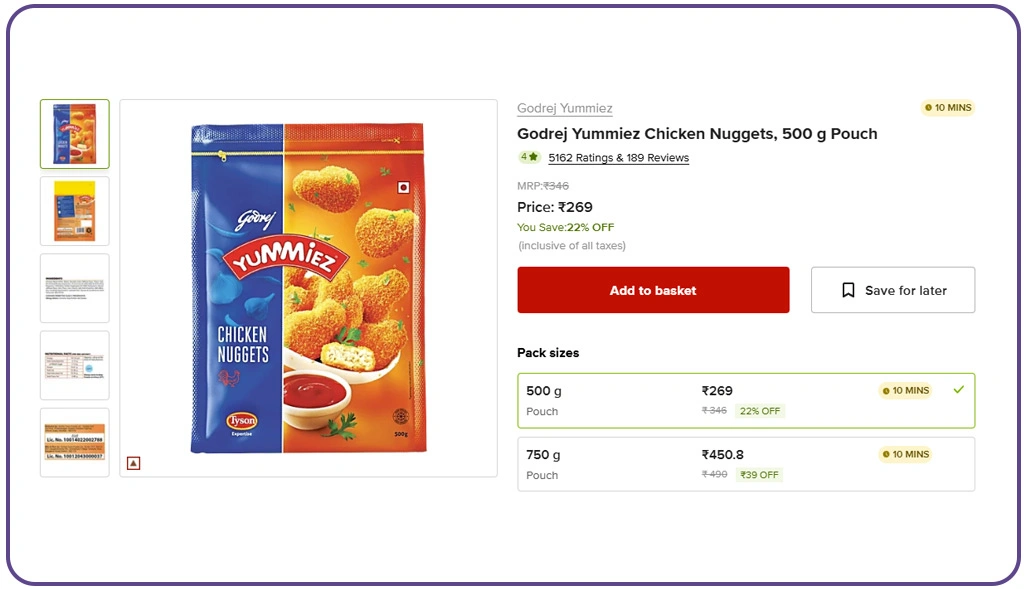Click the ₹39 OFF tag in 750 g row
Screen dimensions: 1026x589
[x=760, y=475]
